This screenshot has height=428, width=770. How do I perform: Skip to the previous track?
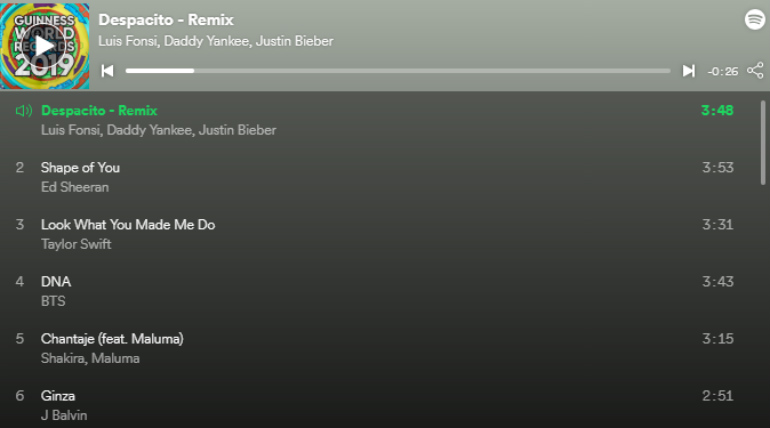pos(108,71)
